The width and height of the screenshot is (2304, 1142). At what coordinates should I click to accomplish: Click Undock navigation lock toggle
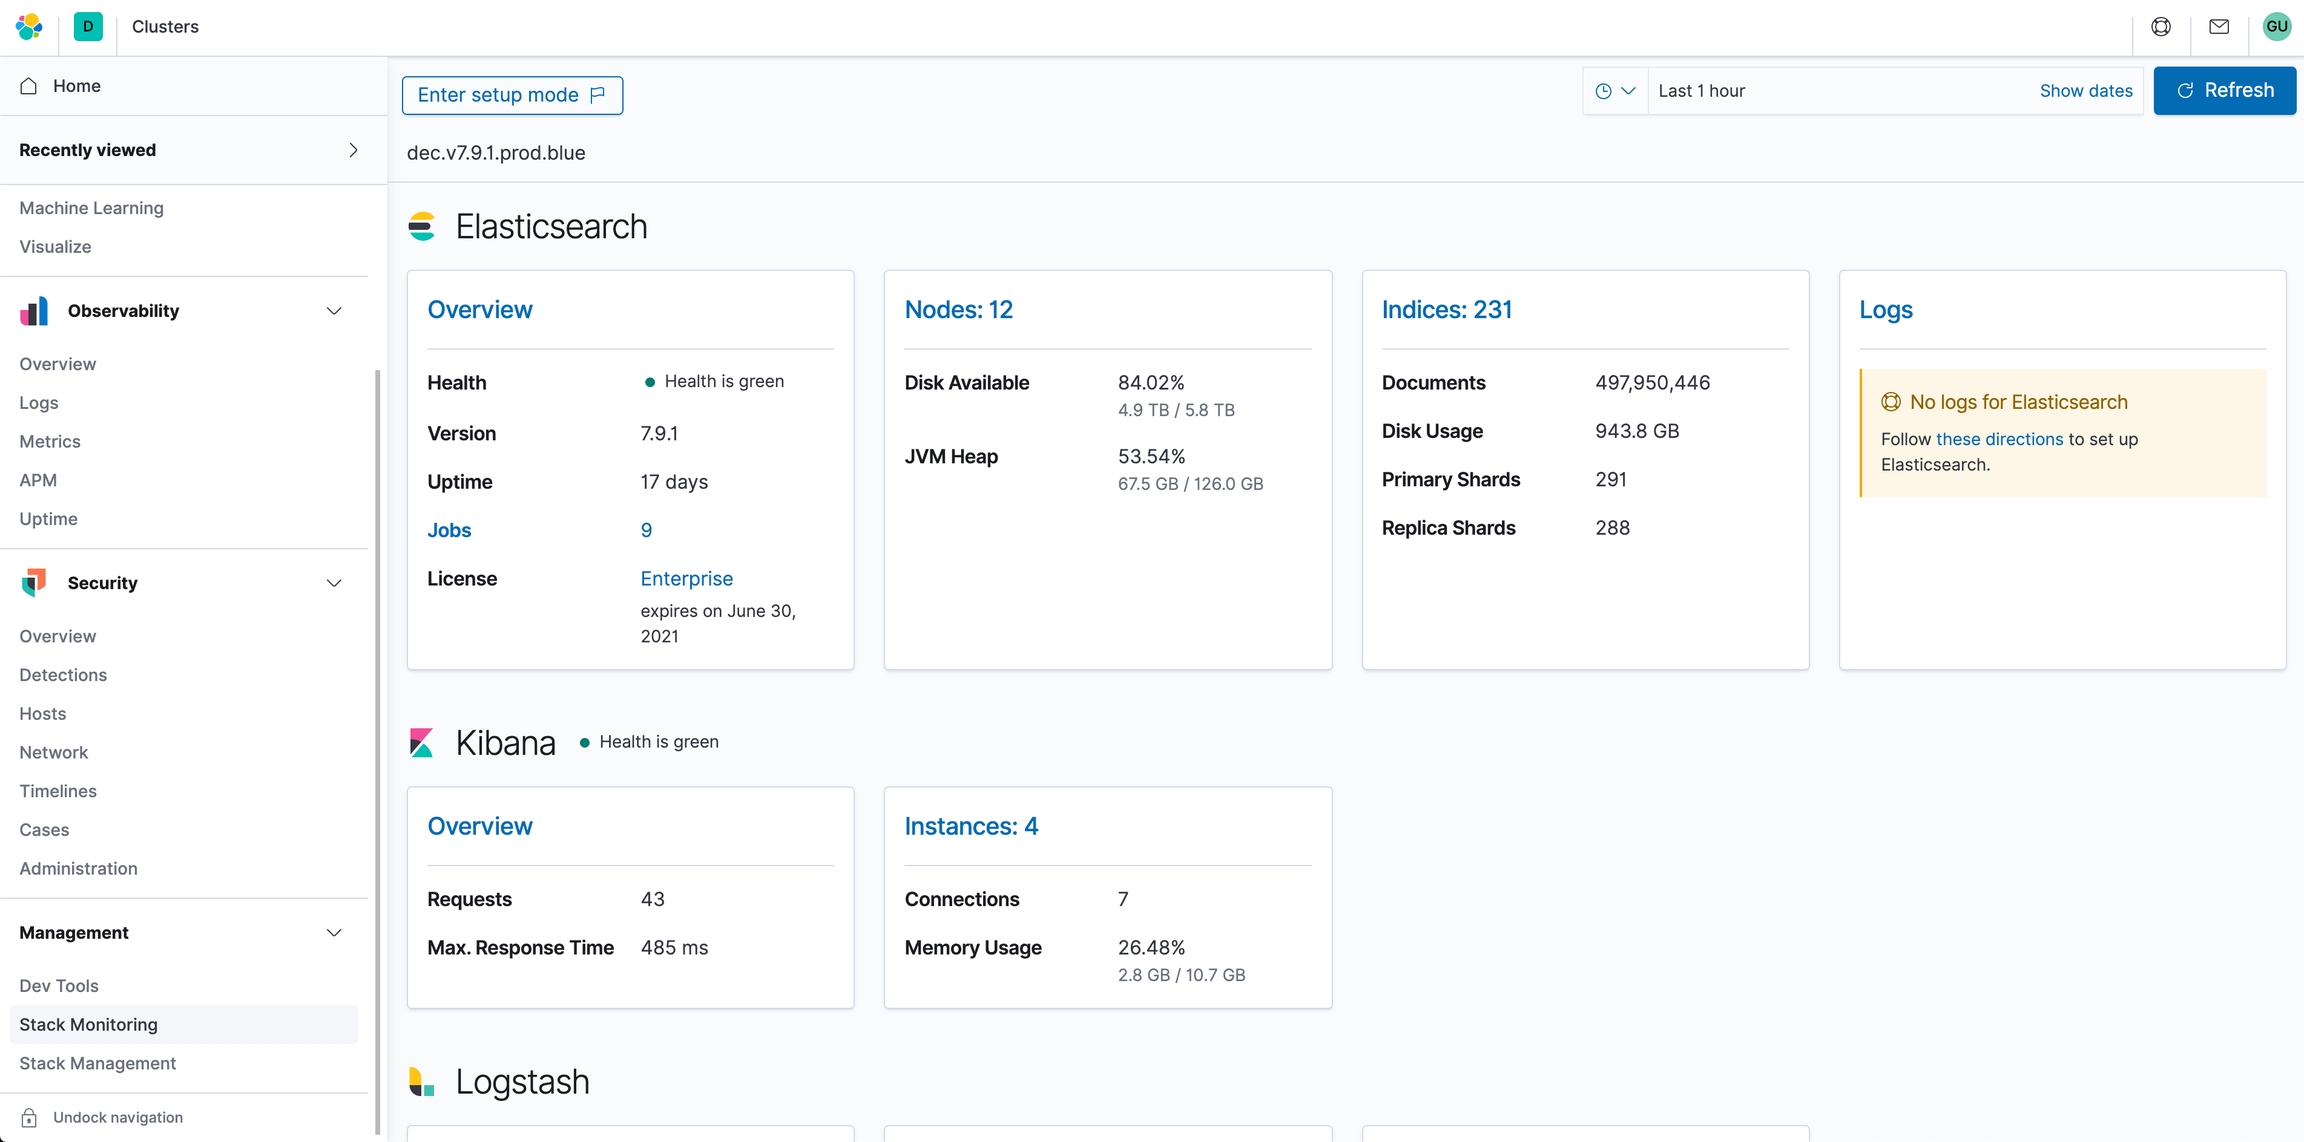pyautogui.click(x=29, y=1117)
